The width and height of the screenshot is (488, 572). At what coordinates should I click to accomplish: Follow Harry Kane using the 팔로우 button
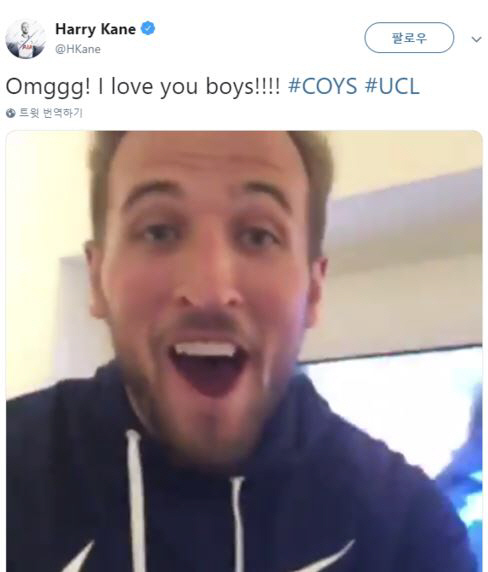pyautogui.click(x=409, y=38)
